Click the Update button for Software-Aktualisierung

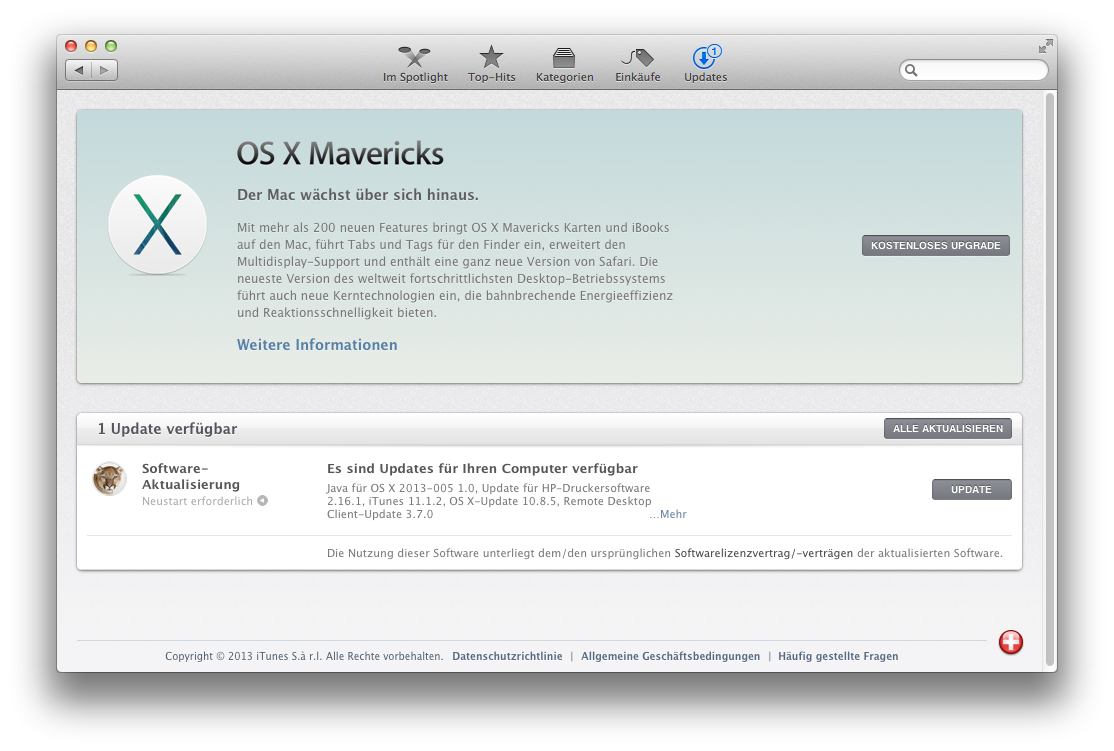[971, 490]
